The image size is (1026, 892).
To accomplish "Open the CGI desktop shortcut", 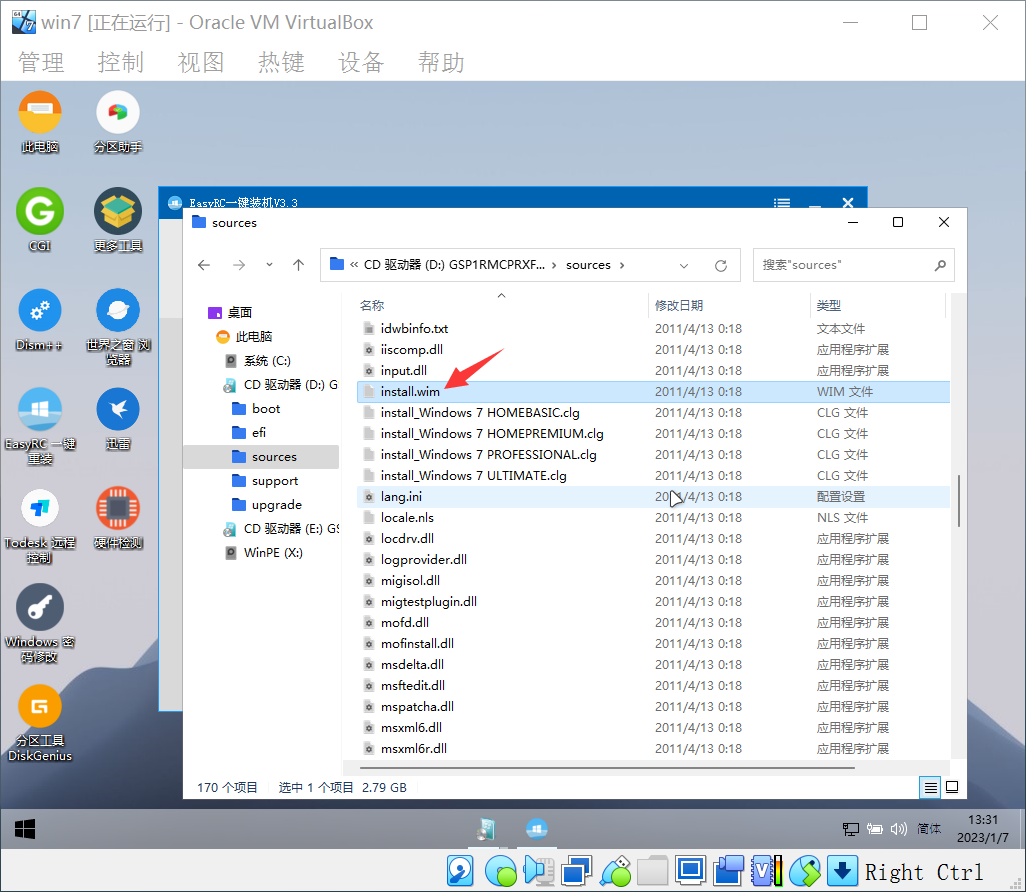I will point(40,220).
